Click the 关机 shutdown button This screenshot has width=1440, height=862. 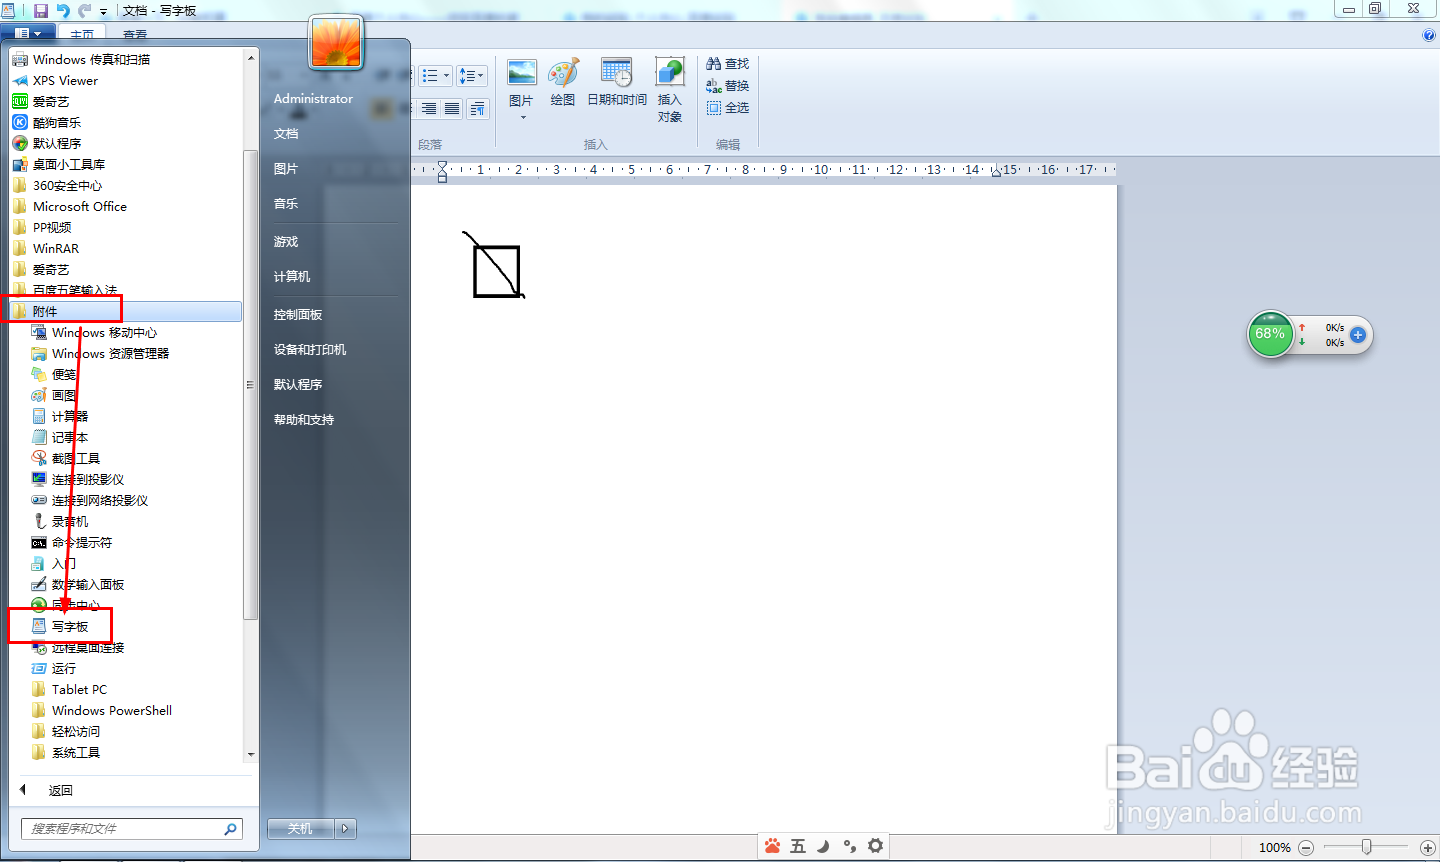(301, 829)
